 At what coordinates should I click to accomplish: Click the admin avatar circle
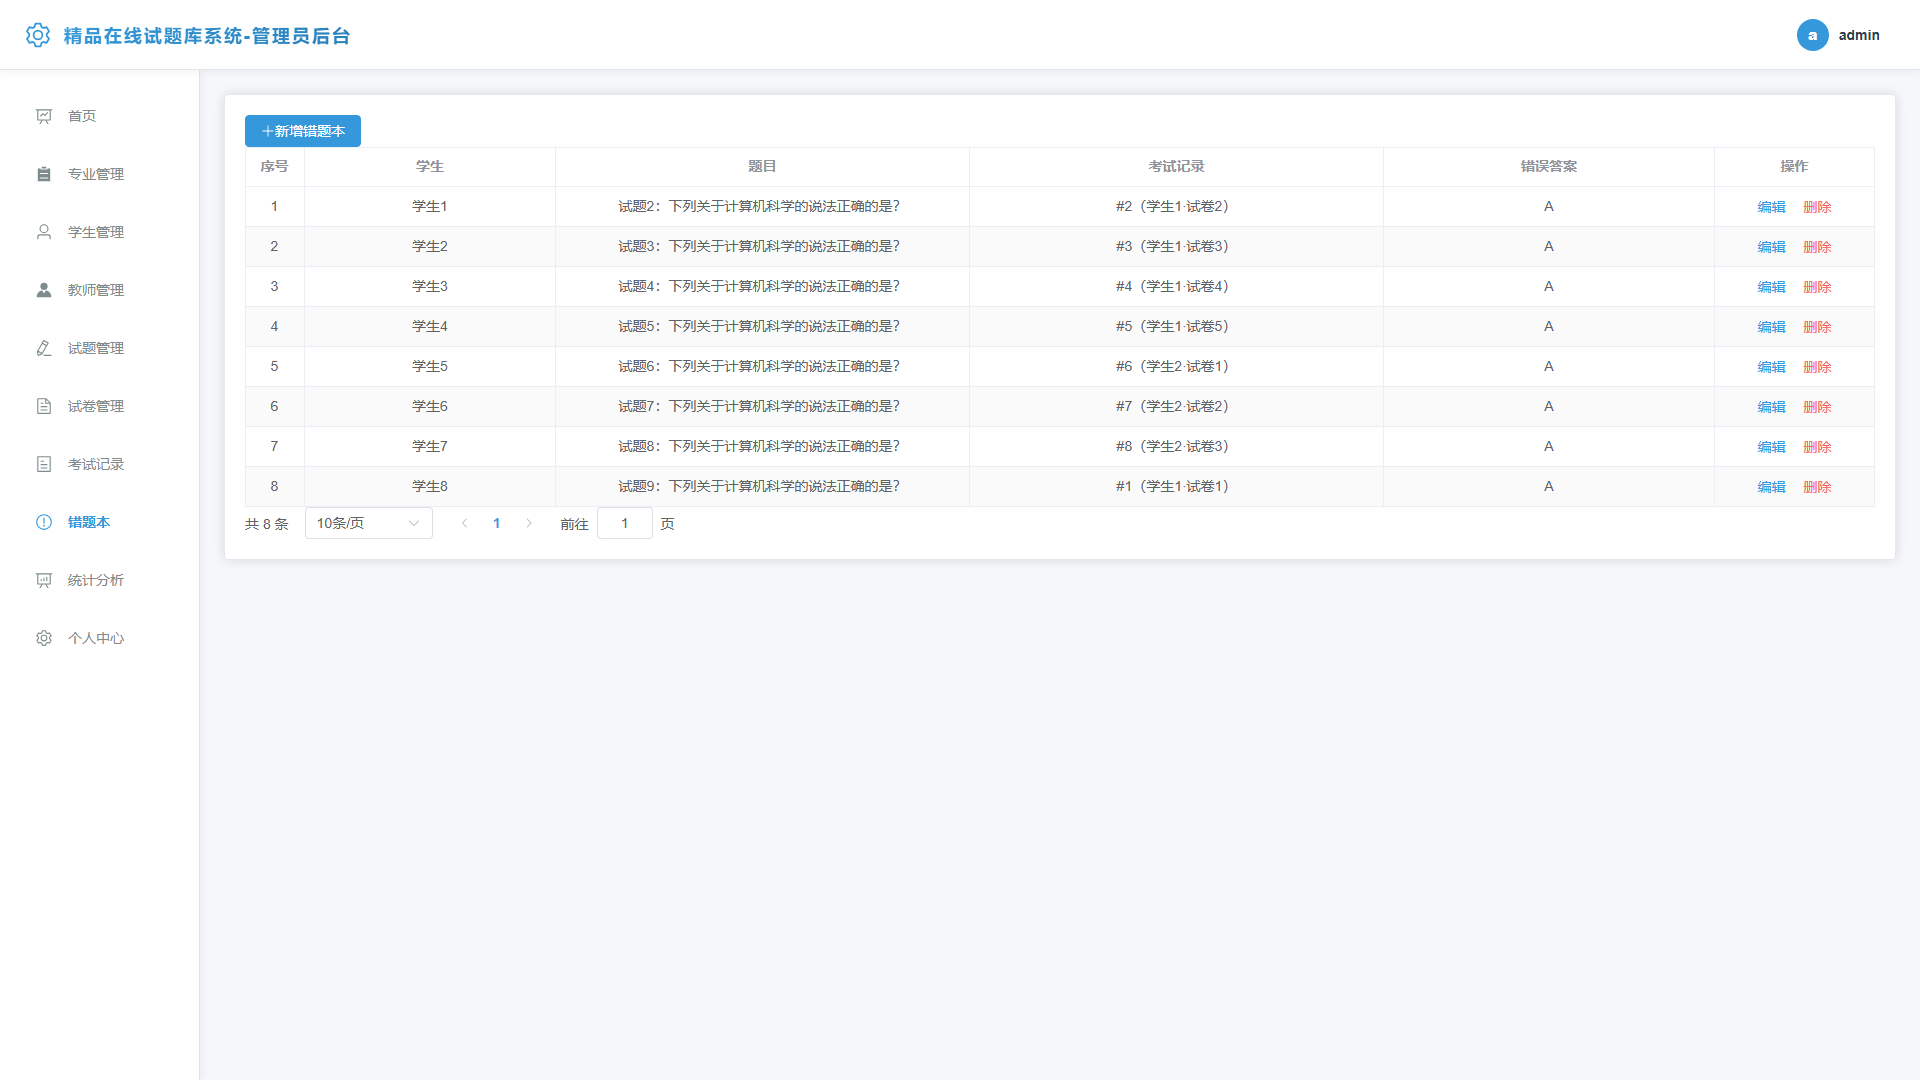coord(1812,35)
